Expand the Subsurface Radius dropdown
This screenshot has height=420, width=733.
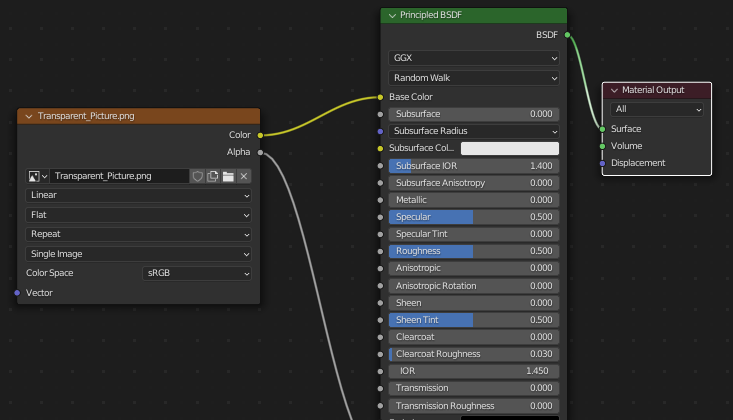pyautogui.click(x=474, y=131)
